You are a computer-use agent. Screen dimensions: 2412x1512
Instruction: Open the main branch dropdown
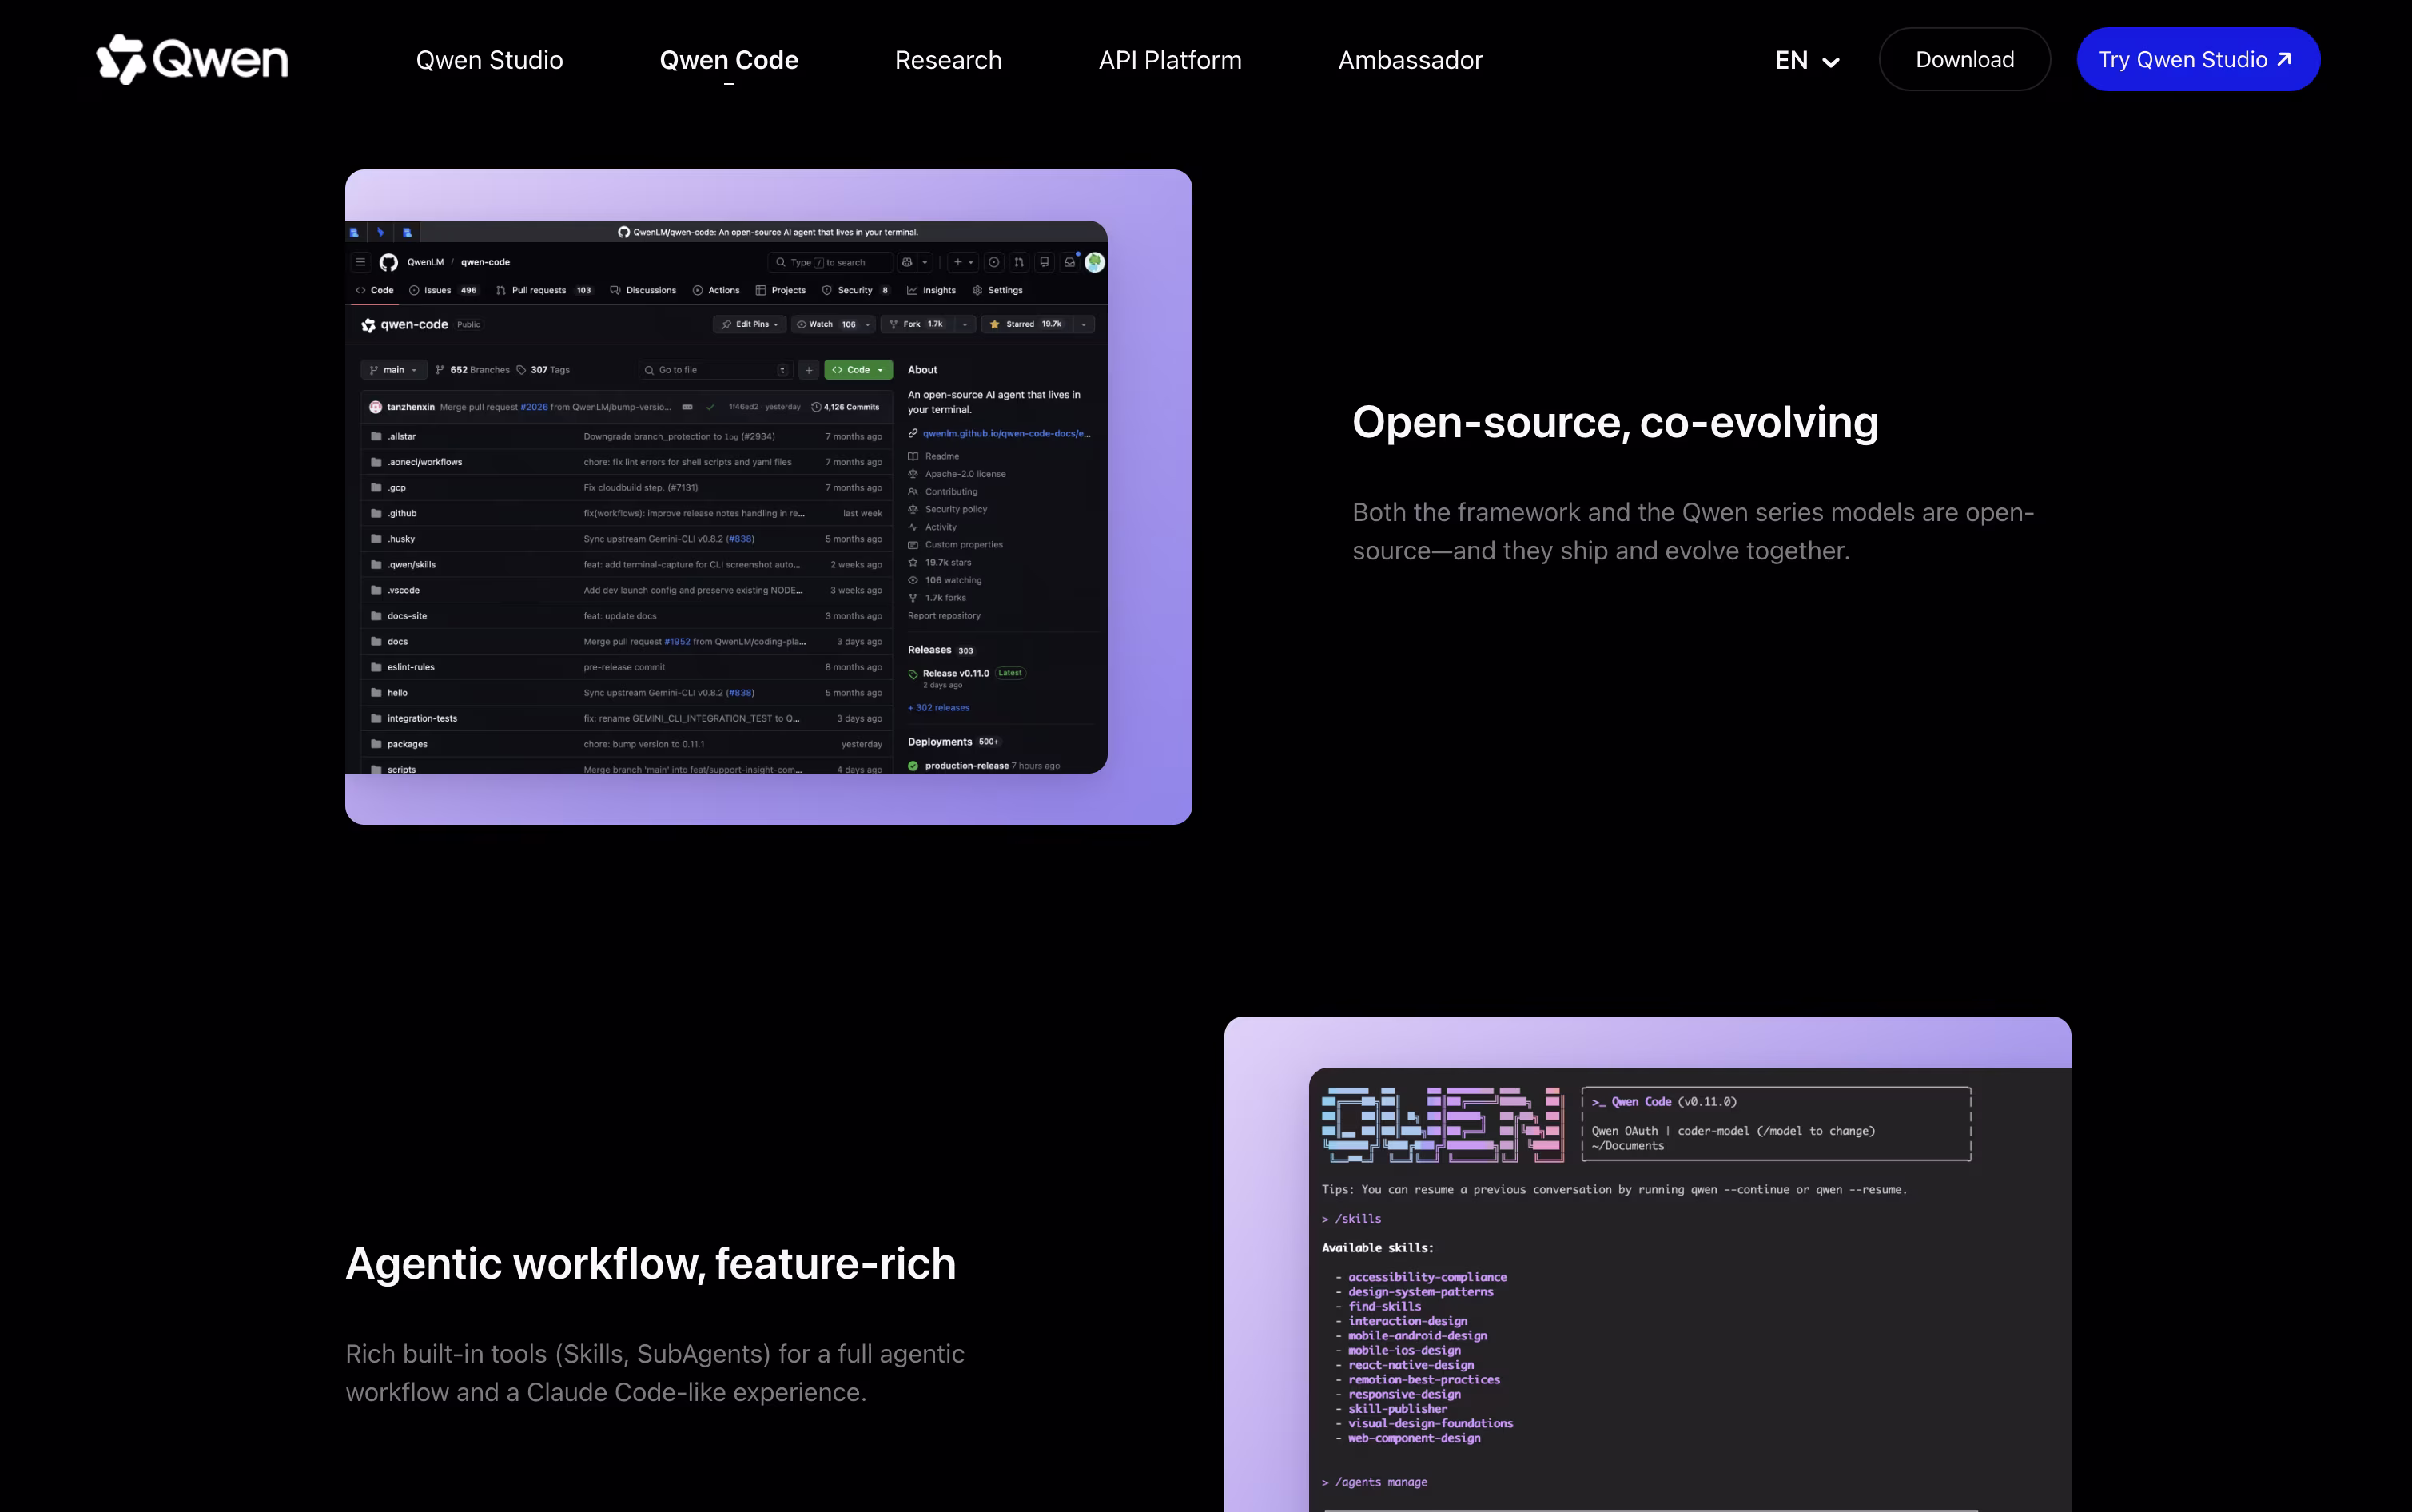coord(394,370)
